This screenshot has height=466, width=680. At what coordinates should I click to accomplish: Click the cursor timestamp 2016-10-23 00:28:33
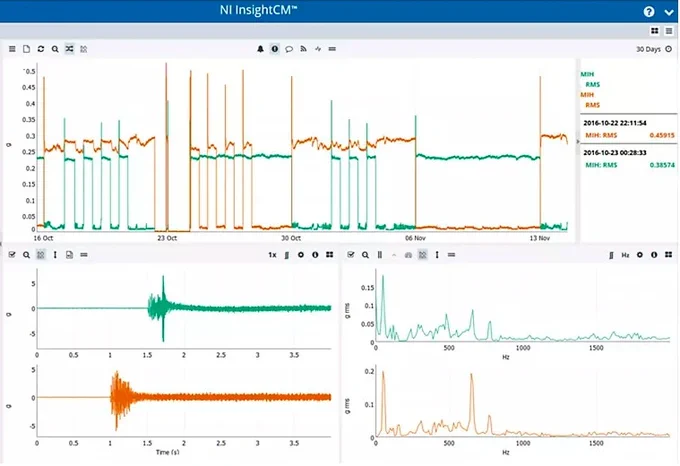[x=615, y=153]
